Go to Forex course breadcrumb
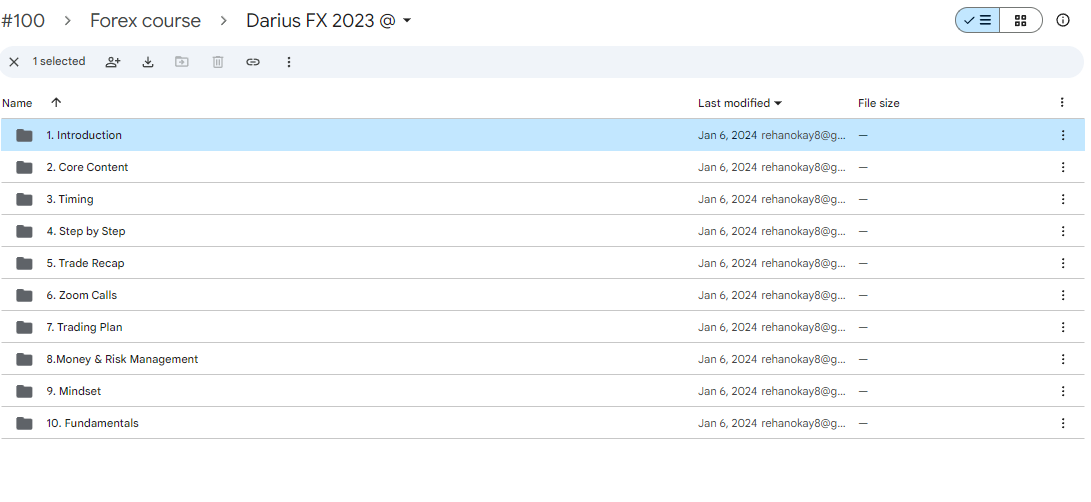 pyautogui.click(x=145, y=21)
